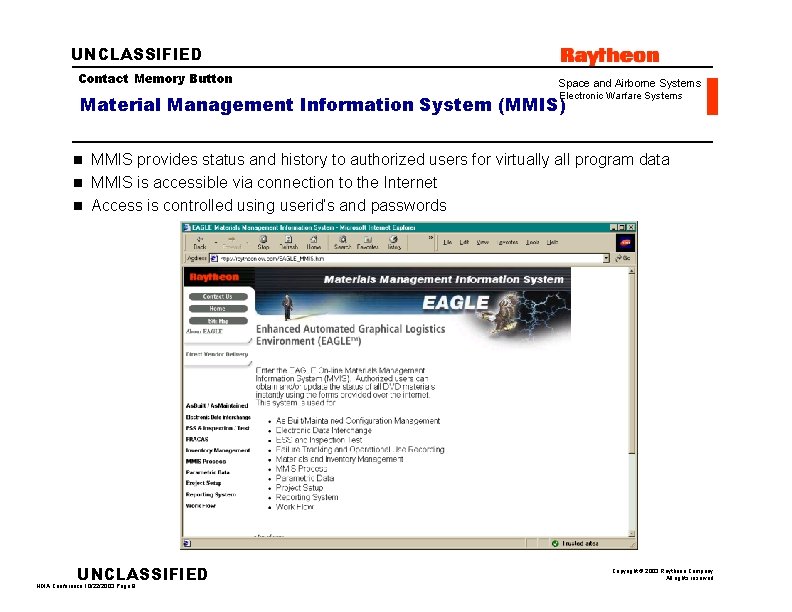Click the page icon in address bar
This screenshot has width=792, height=612.
click(214, 259)
